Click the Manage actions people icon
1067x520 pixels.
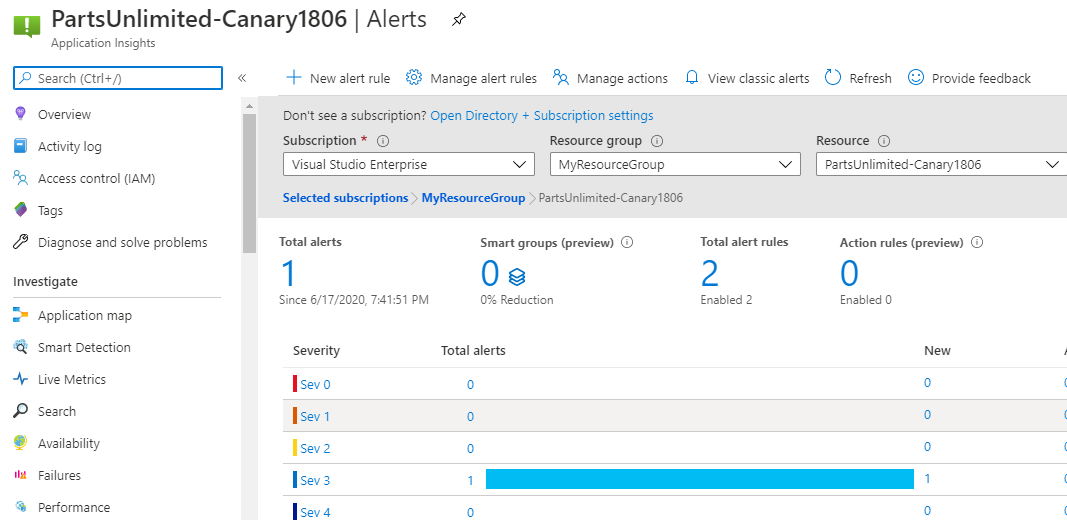click(x=561, y=78)
